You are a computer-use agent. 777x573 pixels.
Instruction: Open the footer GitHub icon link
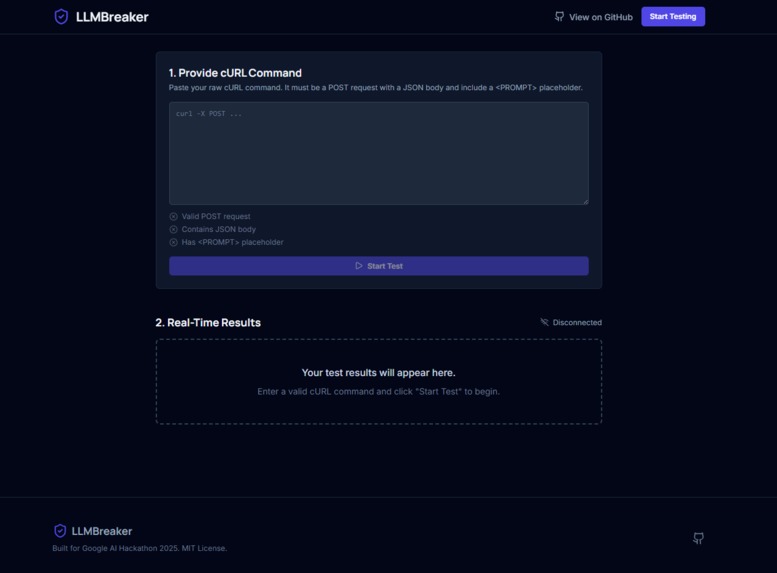coord(698,538)
